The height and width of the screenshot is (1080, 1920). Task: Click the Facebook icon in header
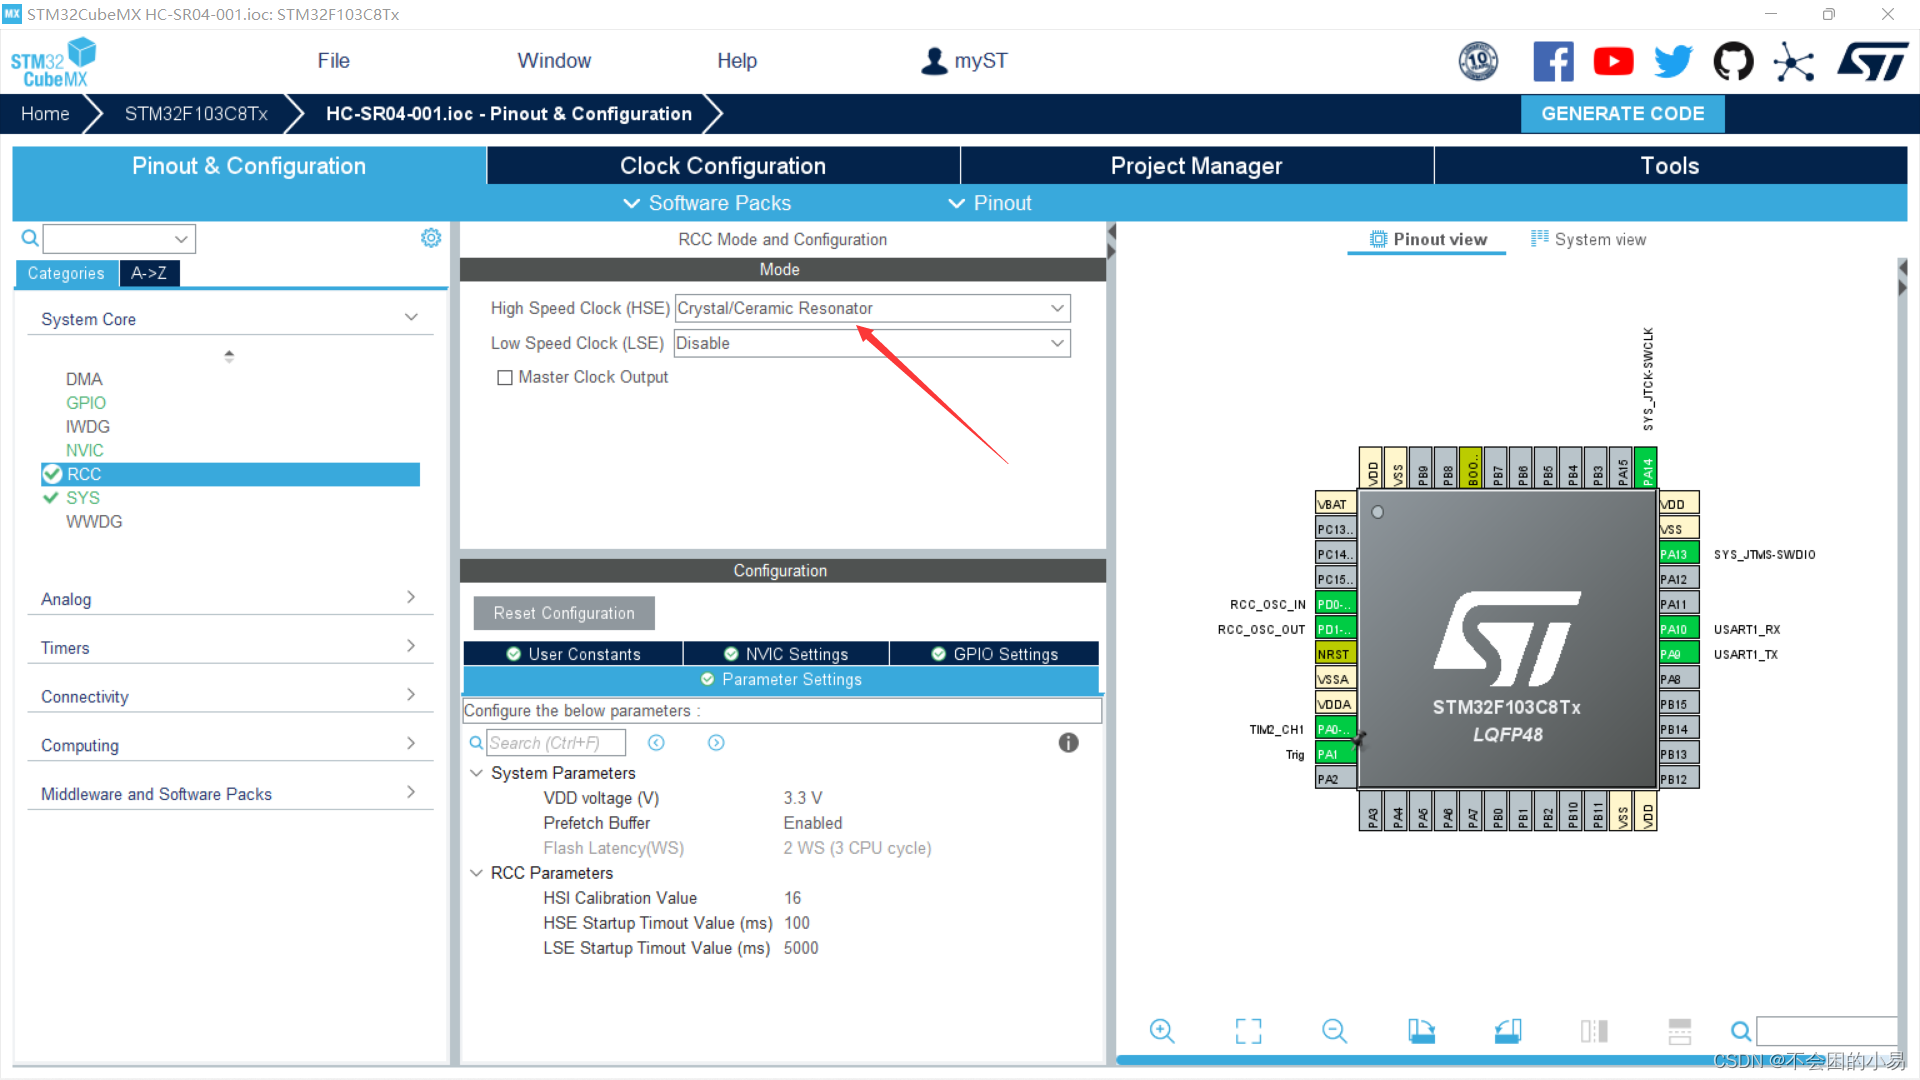(1553, 62)
